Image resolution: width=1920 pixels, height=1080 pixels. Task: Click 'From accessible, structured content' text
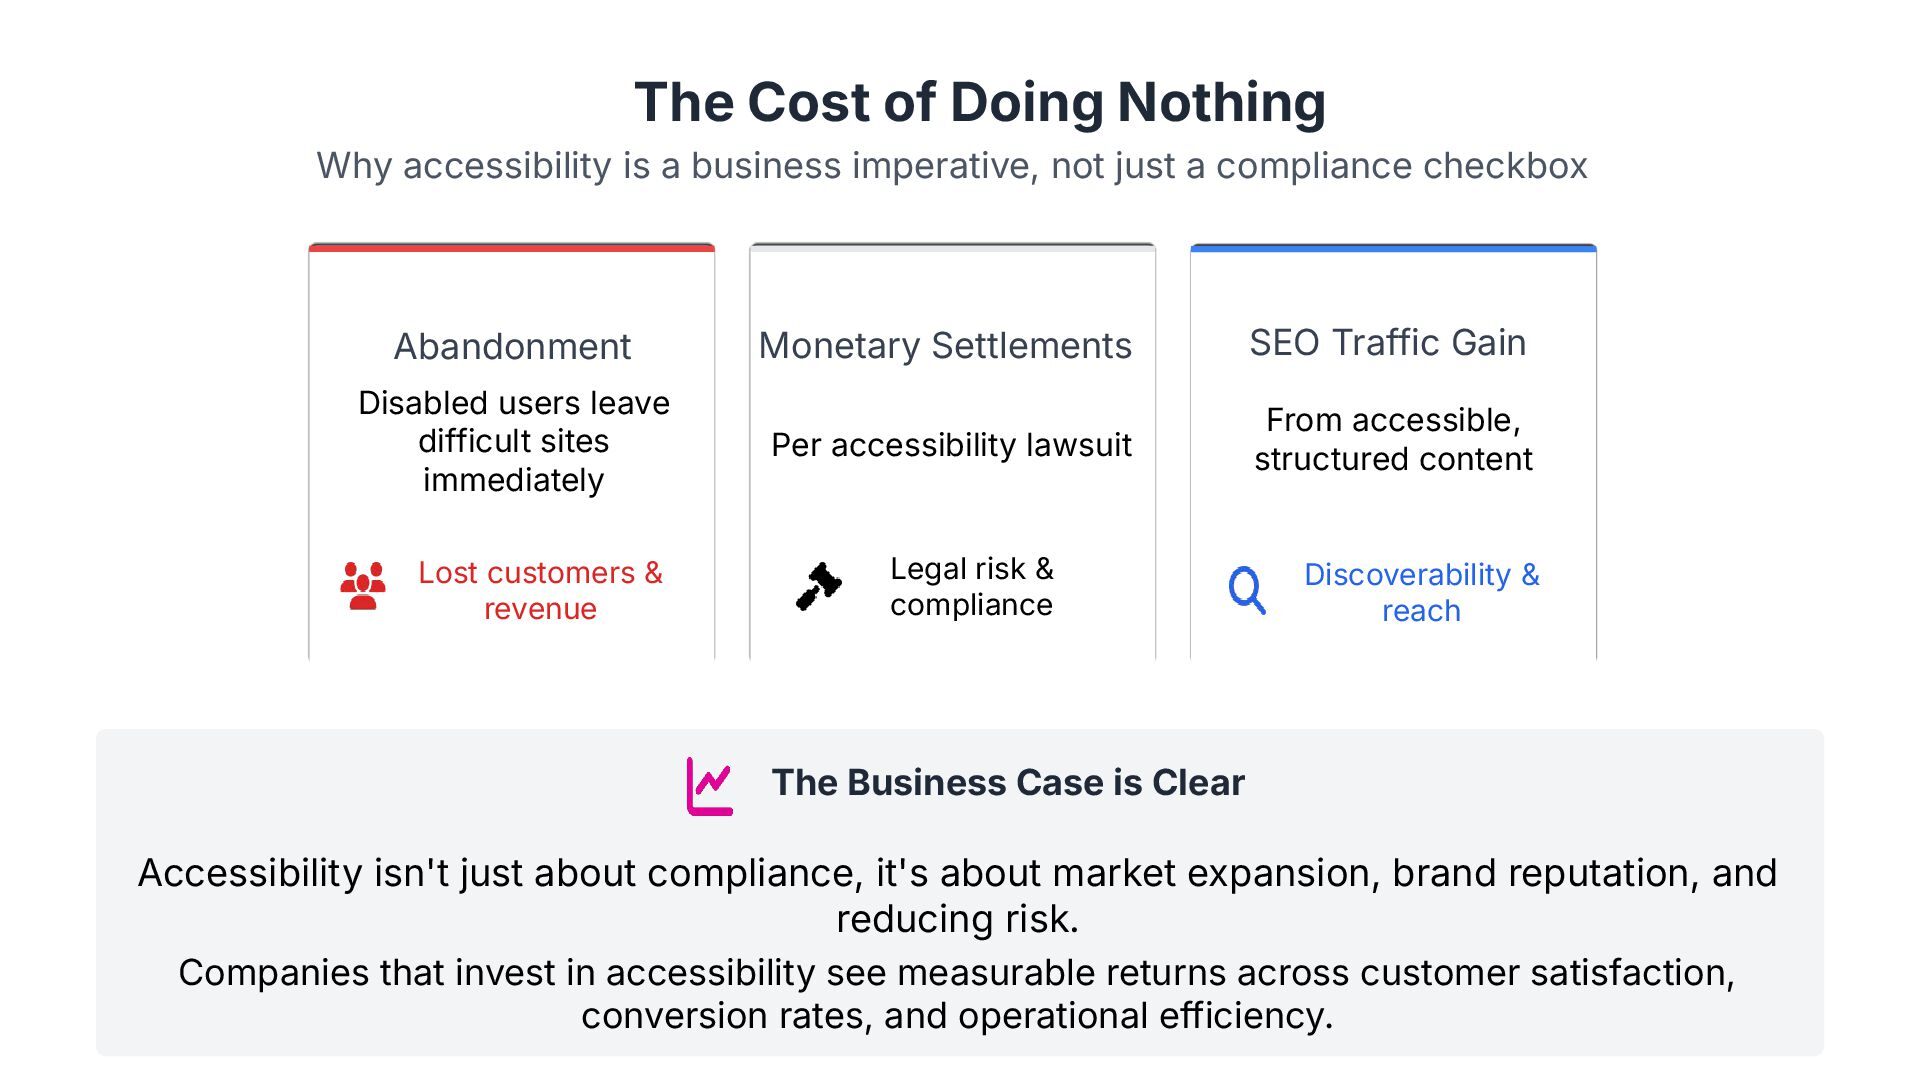(1393, 439)
